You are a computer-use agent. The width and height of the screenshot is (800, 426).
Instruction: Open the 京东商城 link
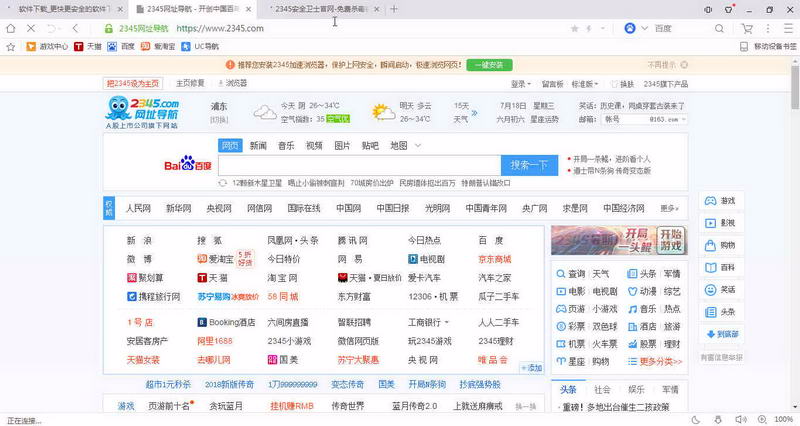(494, 259)
